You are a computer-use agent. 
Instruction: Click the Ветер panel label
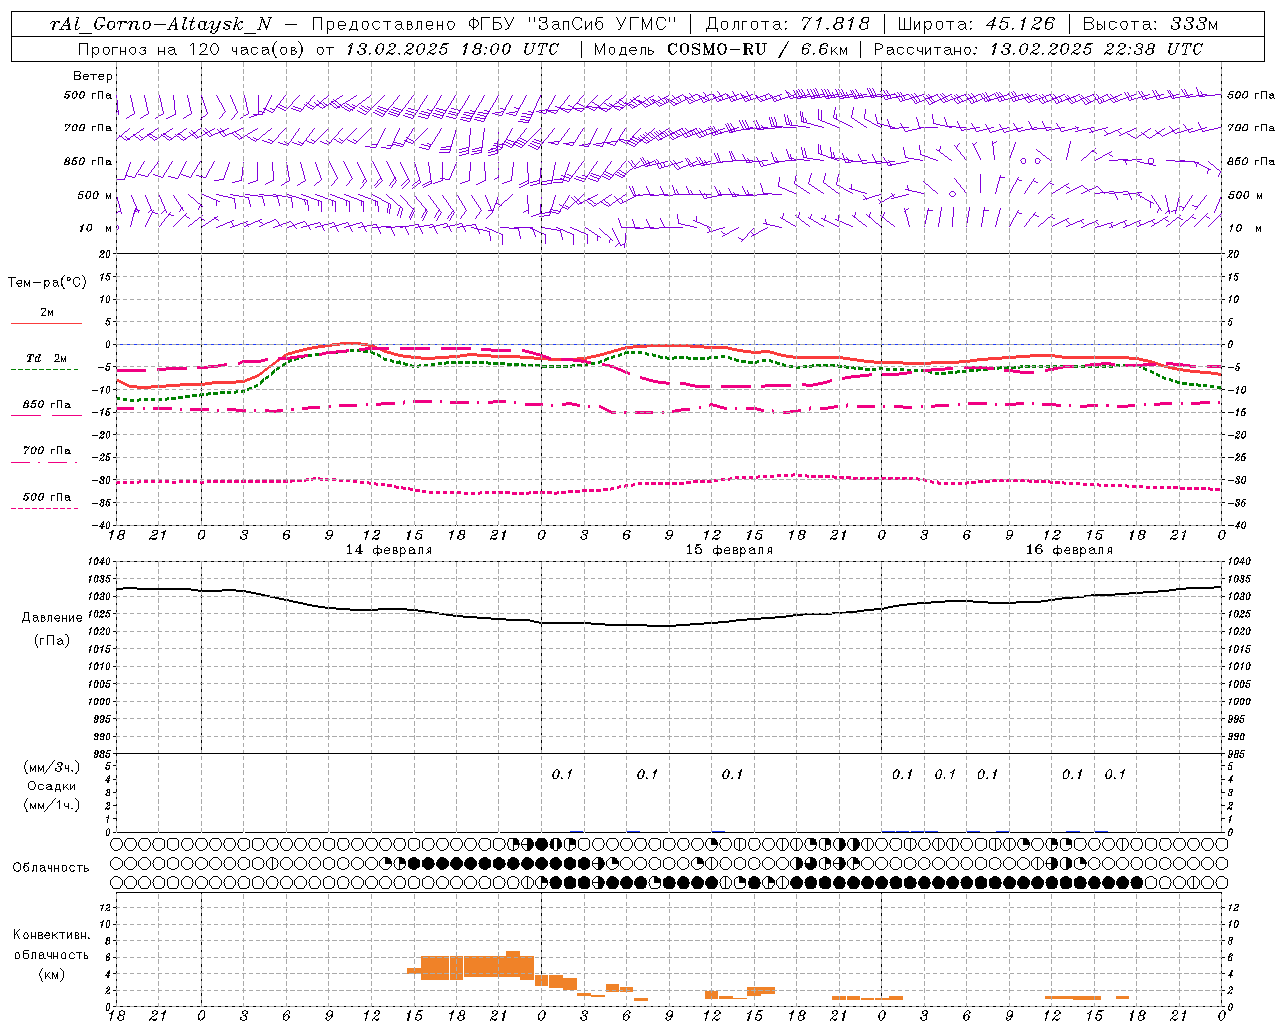point(93,76)
